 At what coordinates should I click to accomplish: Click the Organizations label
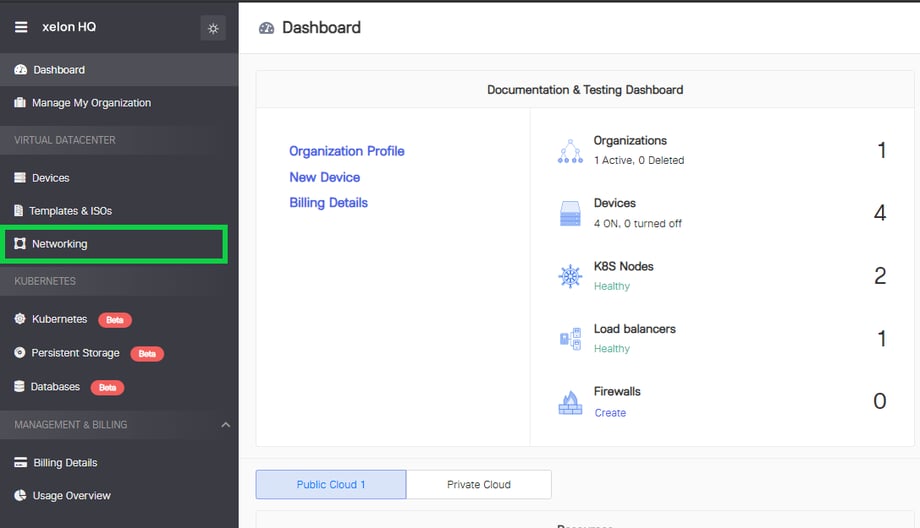630,141
